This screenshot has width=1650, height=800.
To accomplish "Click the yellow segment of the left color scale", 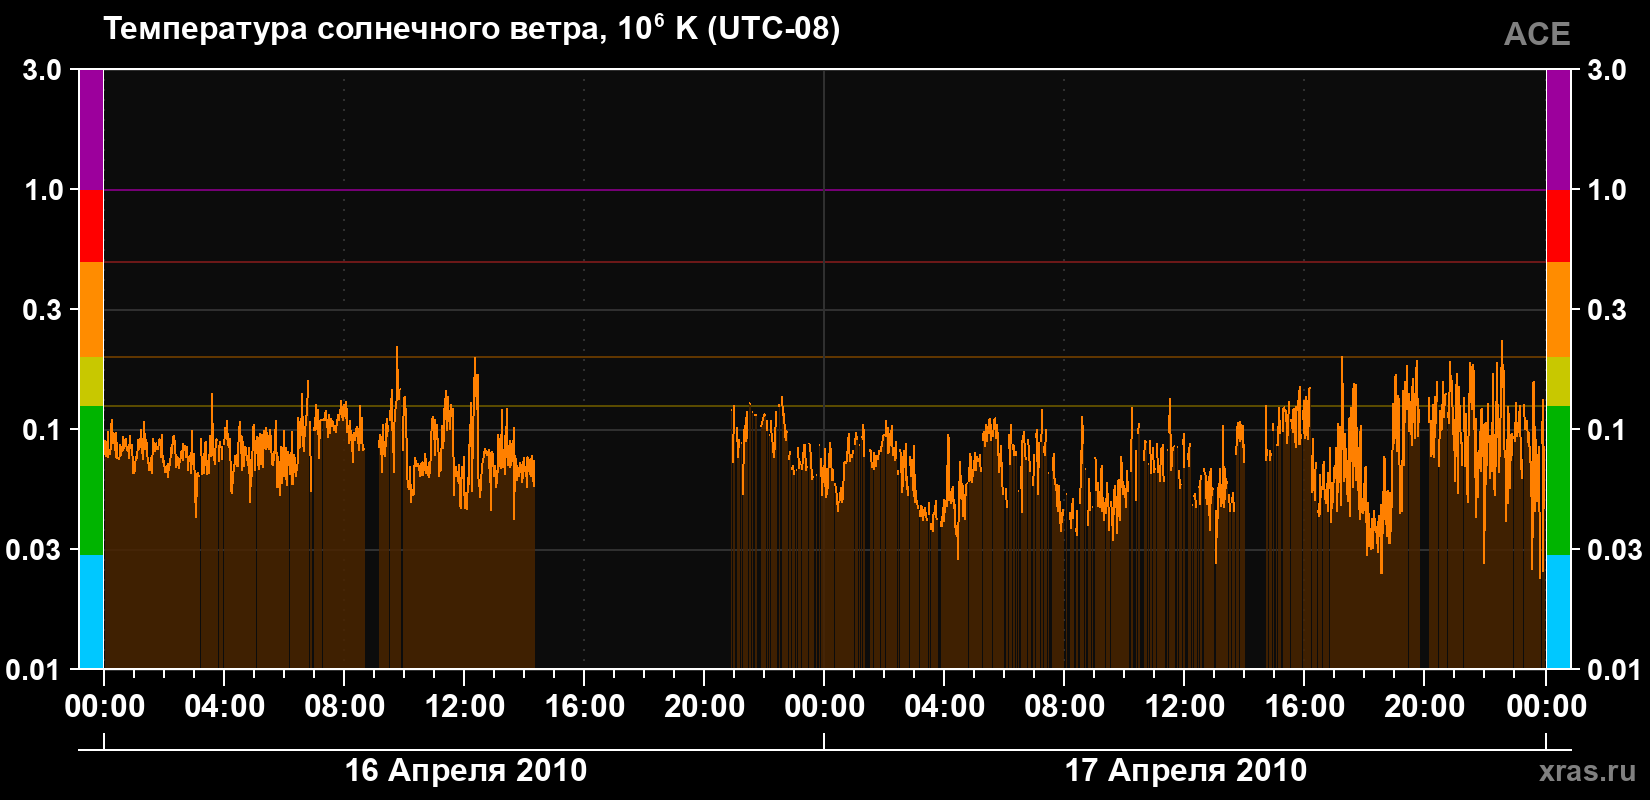I will (x=91, y=382).
